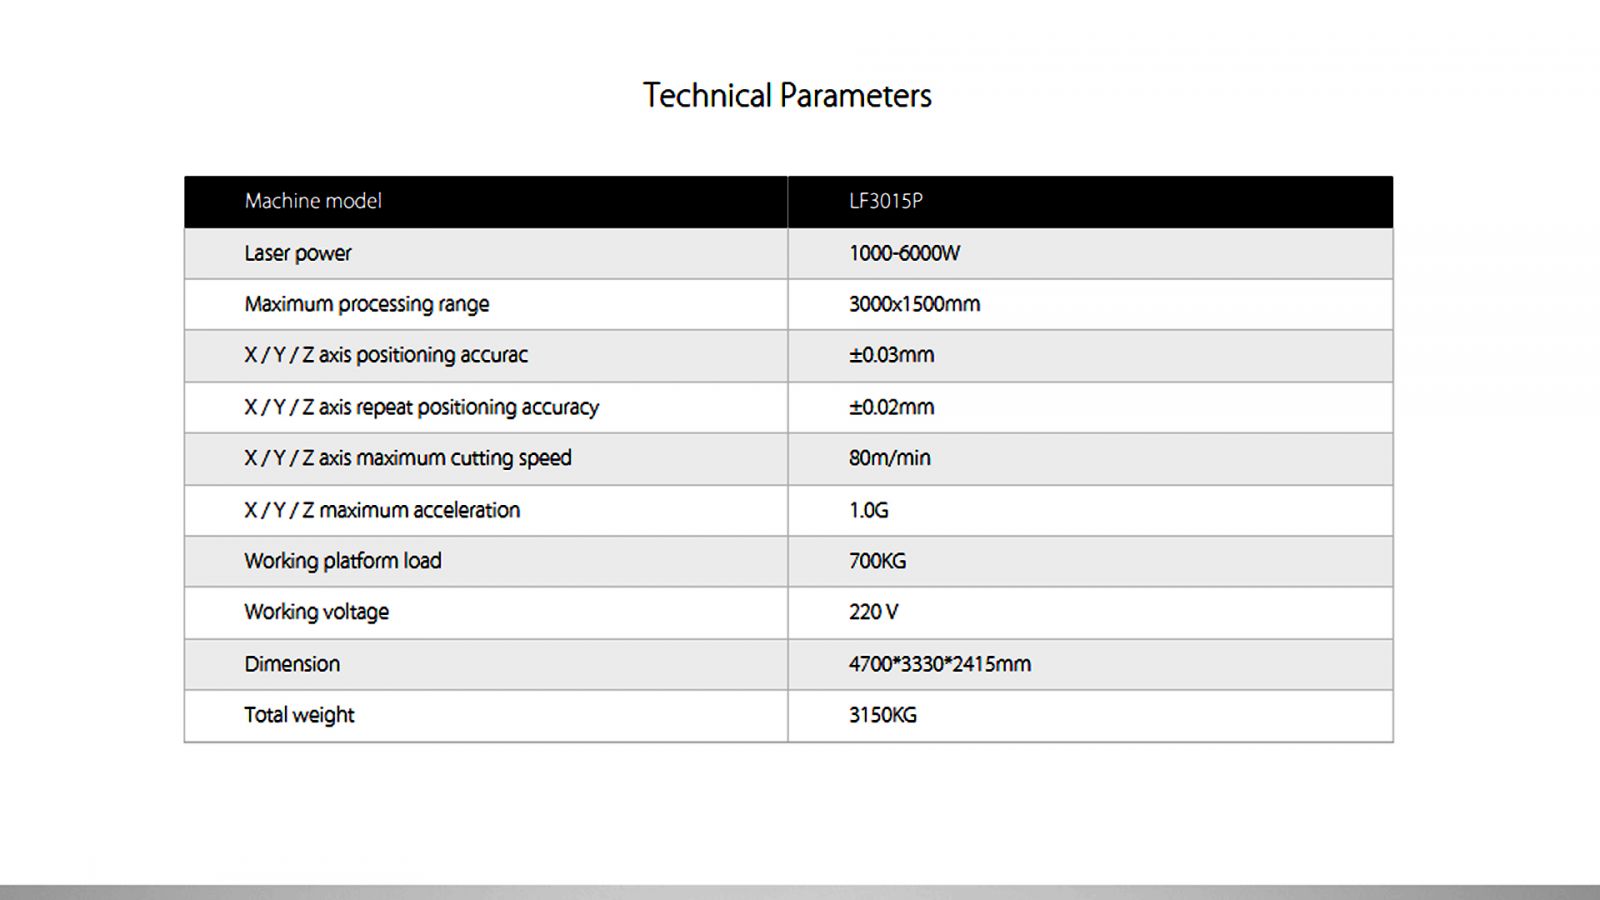The height and width of the screenshot is (900, 1600).
Task: Click the 3150KG total weight value
Action: (x=882, y=715)
